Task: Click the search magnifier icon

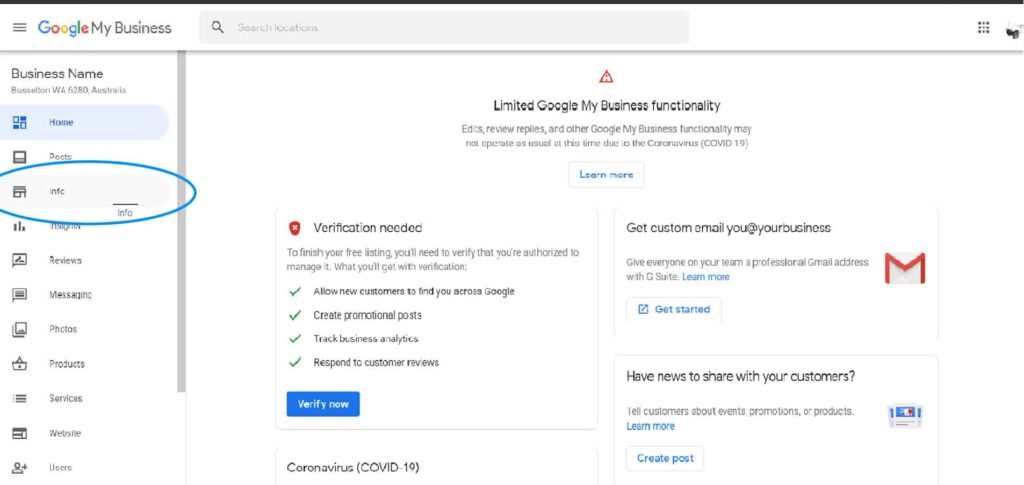Action: [218, 27]
